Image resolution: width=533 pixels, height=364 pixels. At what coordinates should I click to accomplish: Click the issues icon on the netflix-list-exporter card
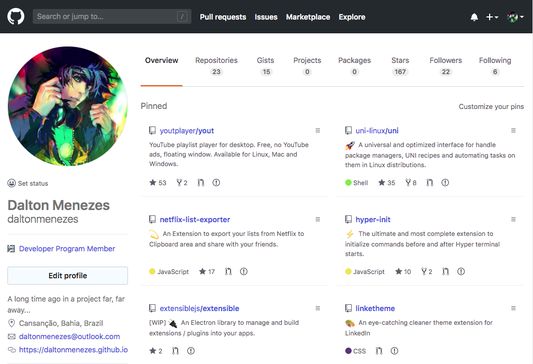[x=244, y=271]
